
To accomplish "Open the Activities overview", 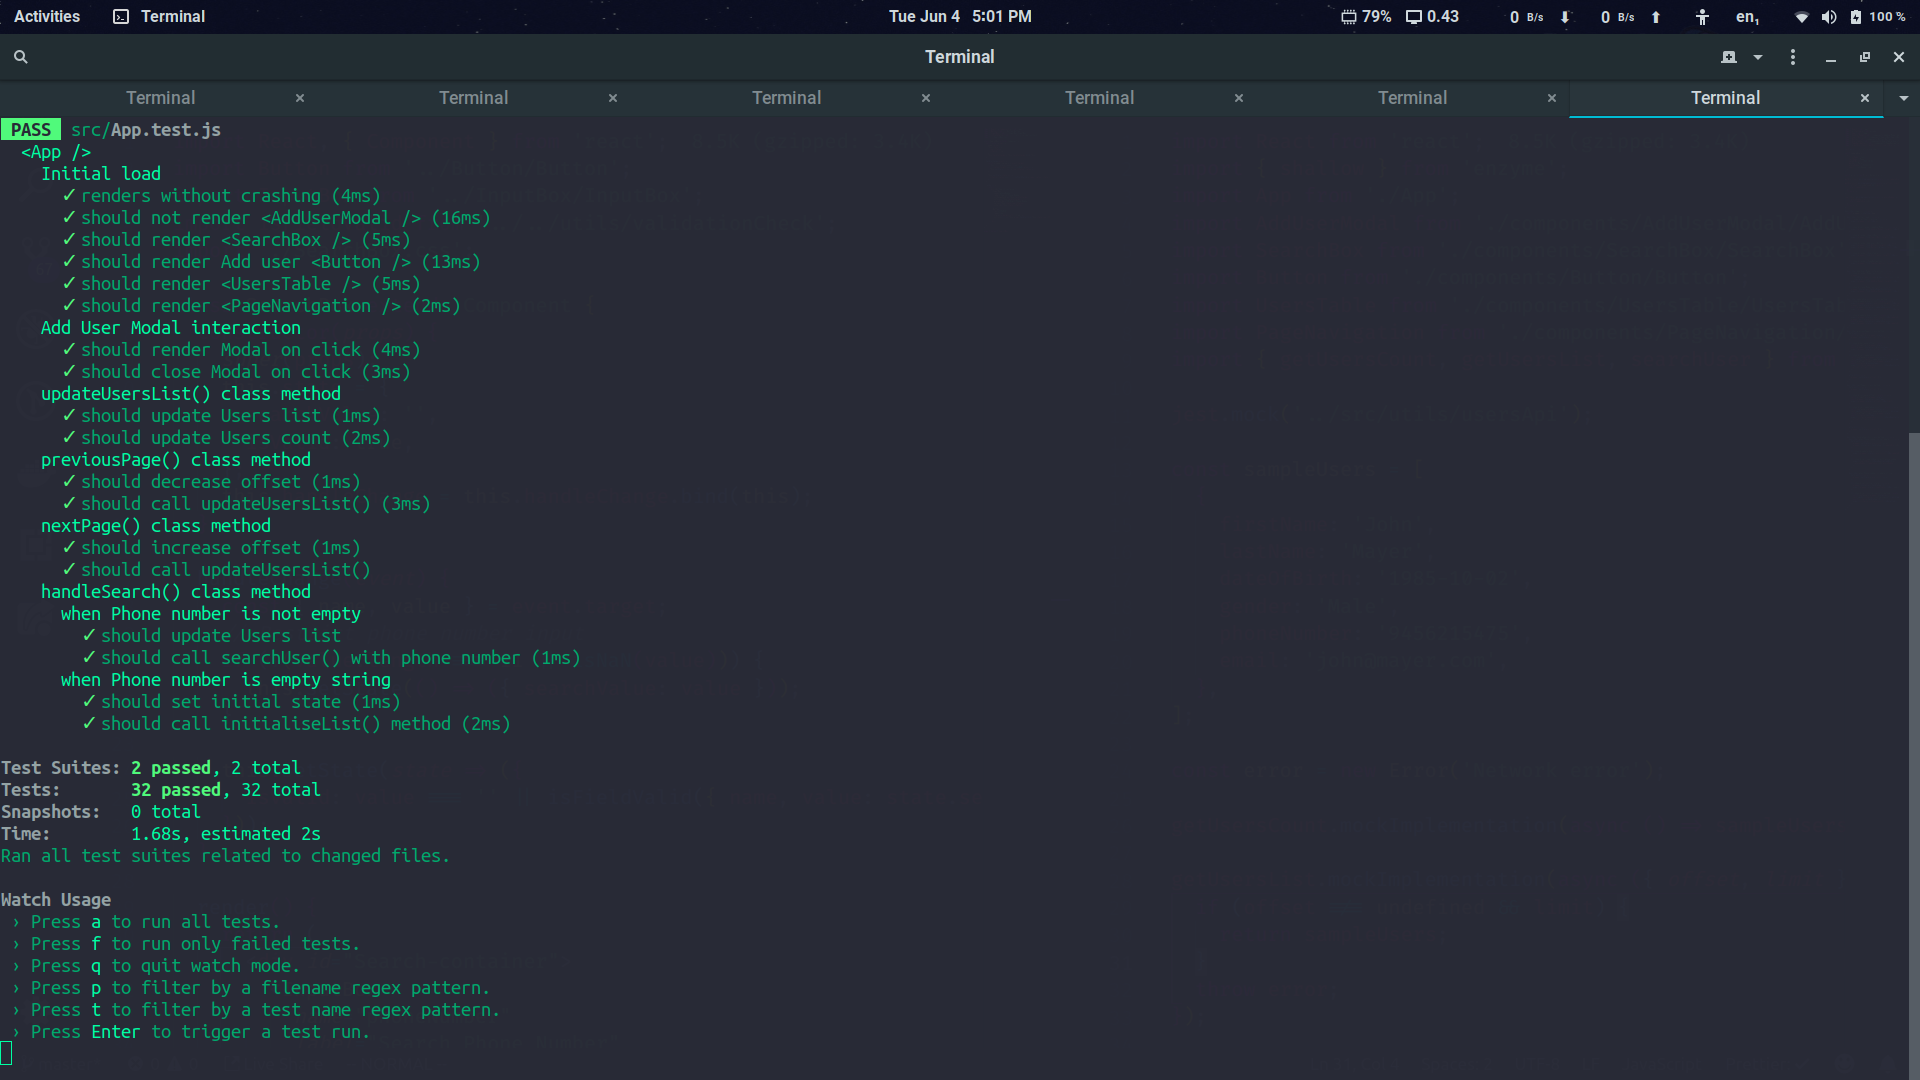I will pyautogui.click(x=47, y=17).
